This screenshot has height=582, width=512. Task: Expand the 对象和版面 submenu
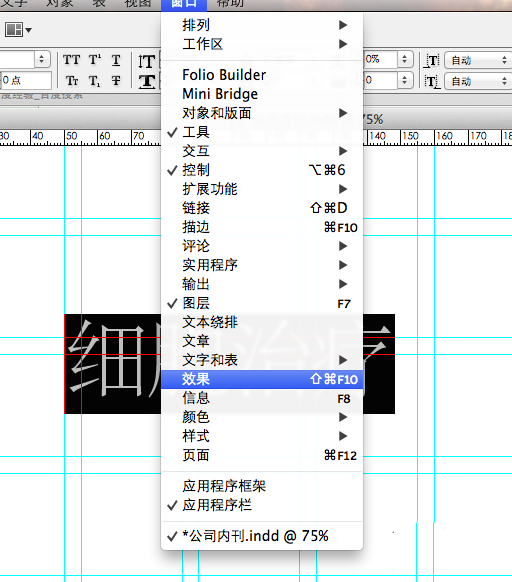262,113
